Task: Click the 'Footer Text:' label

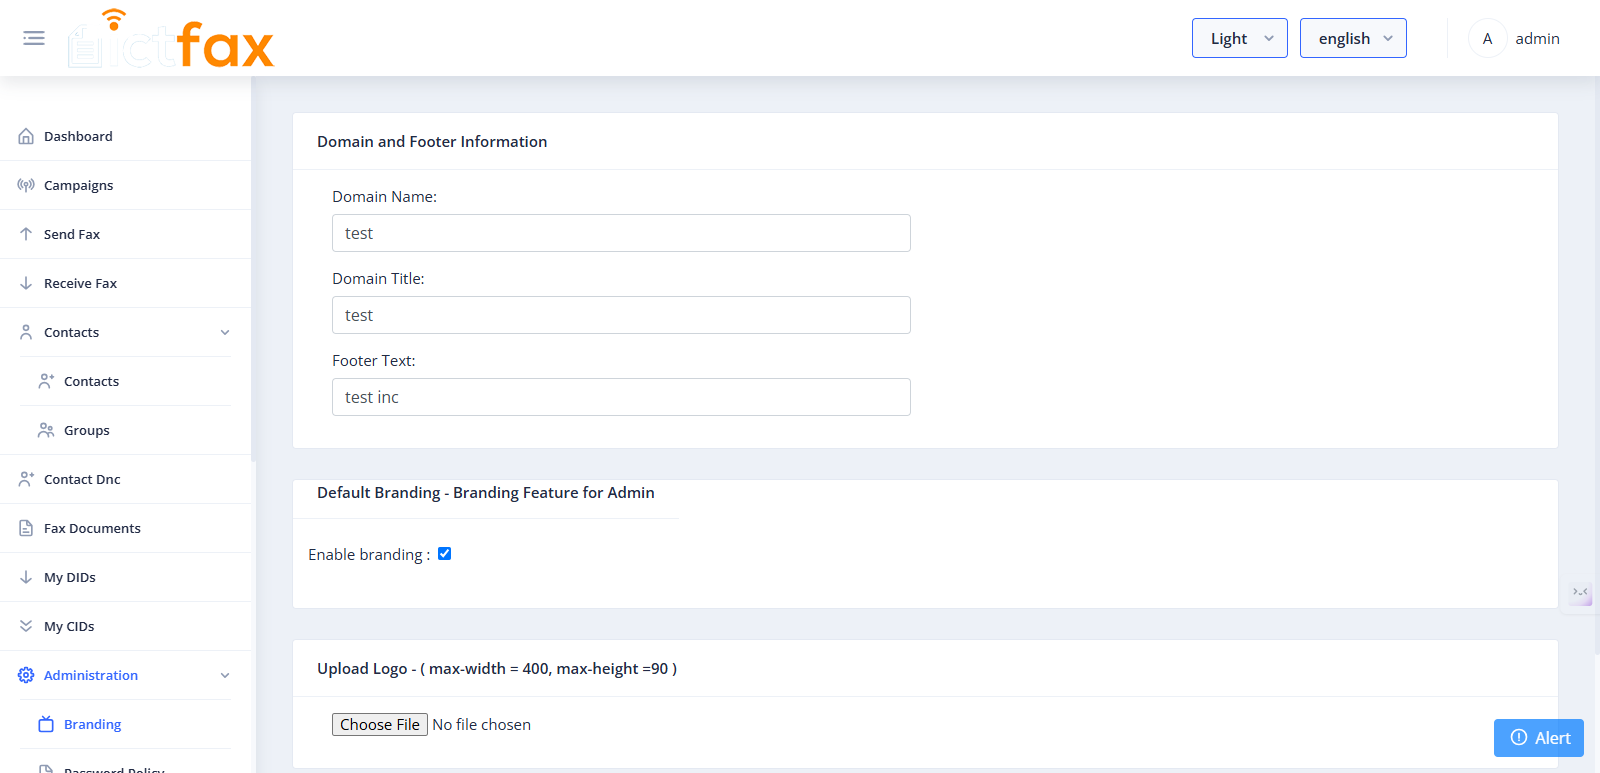Action: point(374,361)
